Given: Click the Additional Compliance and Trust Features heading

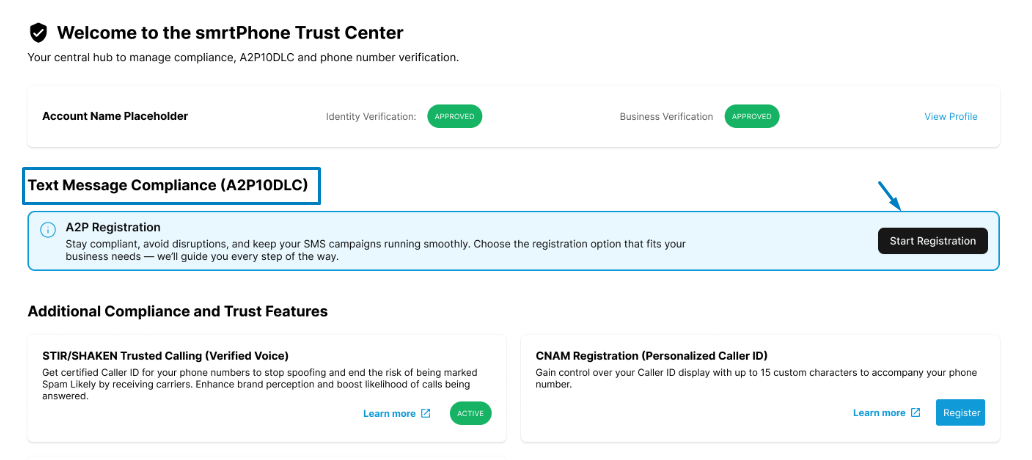Looking at the screenshot, I should [177, 311].
